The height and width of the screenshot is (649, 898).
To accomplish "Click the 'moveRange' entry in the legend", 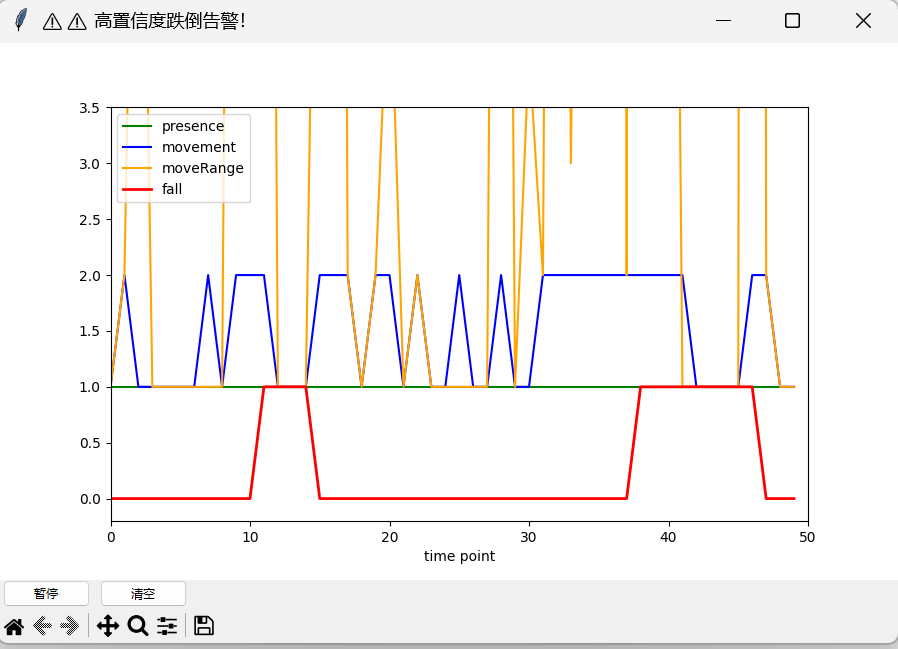I will 202,168.
